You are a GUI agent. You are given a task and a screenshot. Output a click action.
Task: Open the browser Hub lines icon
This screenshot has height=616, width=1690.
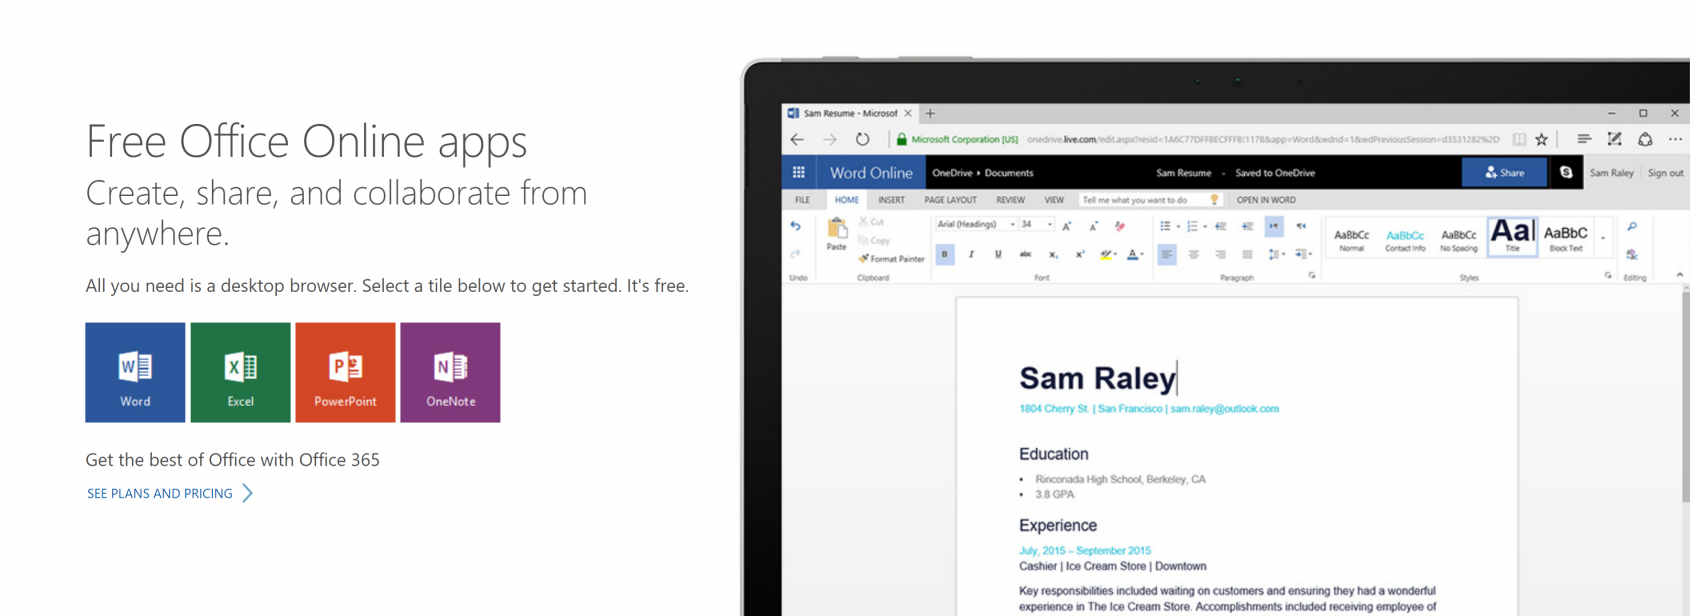click(x=1584, y=139)
